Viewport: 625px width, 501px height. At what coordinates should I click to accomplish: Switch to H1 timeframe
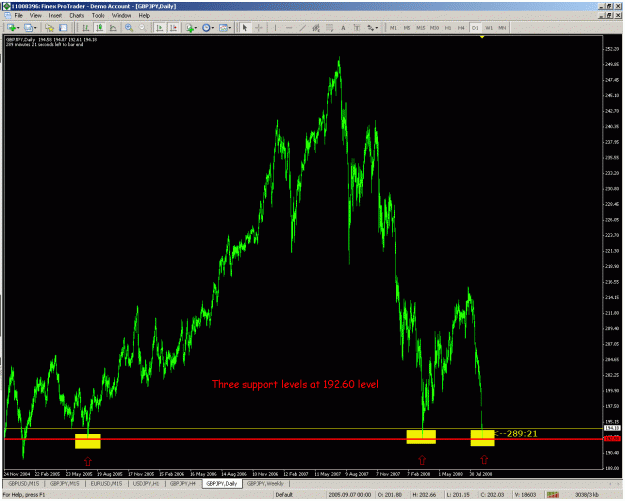448,28
